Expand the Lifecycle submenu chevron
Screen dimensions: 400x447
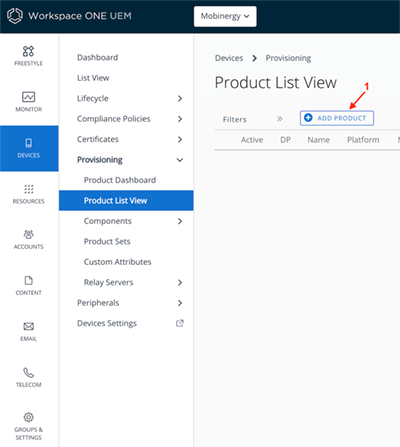[x=180, y=98]
